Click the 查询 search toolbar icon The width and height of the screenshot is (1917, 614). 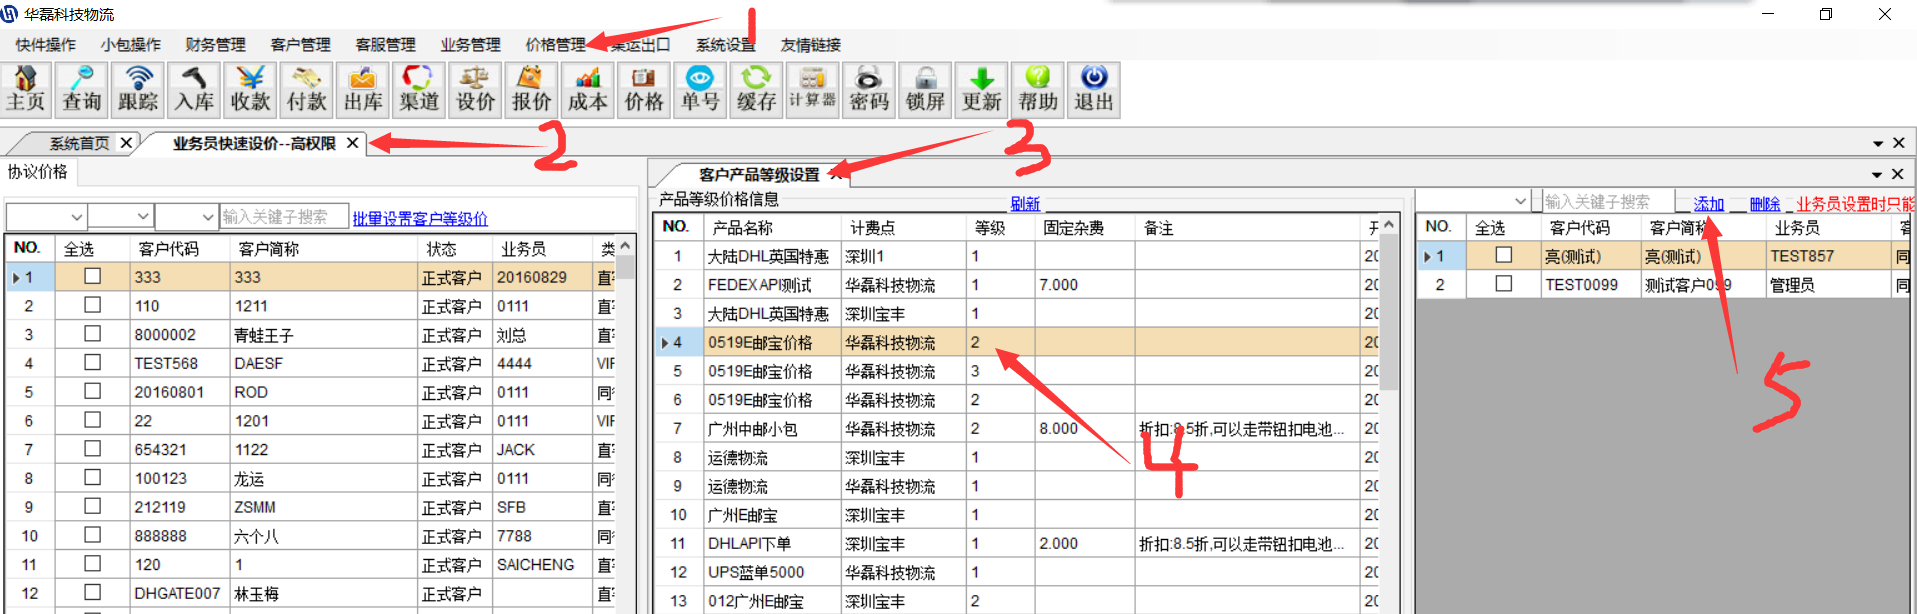82,89
